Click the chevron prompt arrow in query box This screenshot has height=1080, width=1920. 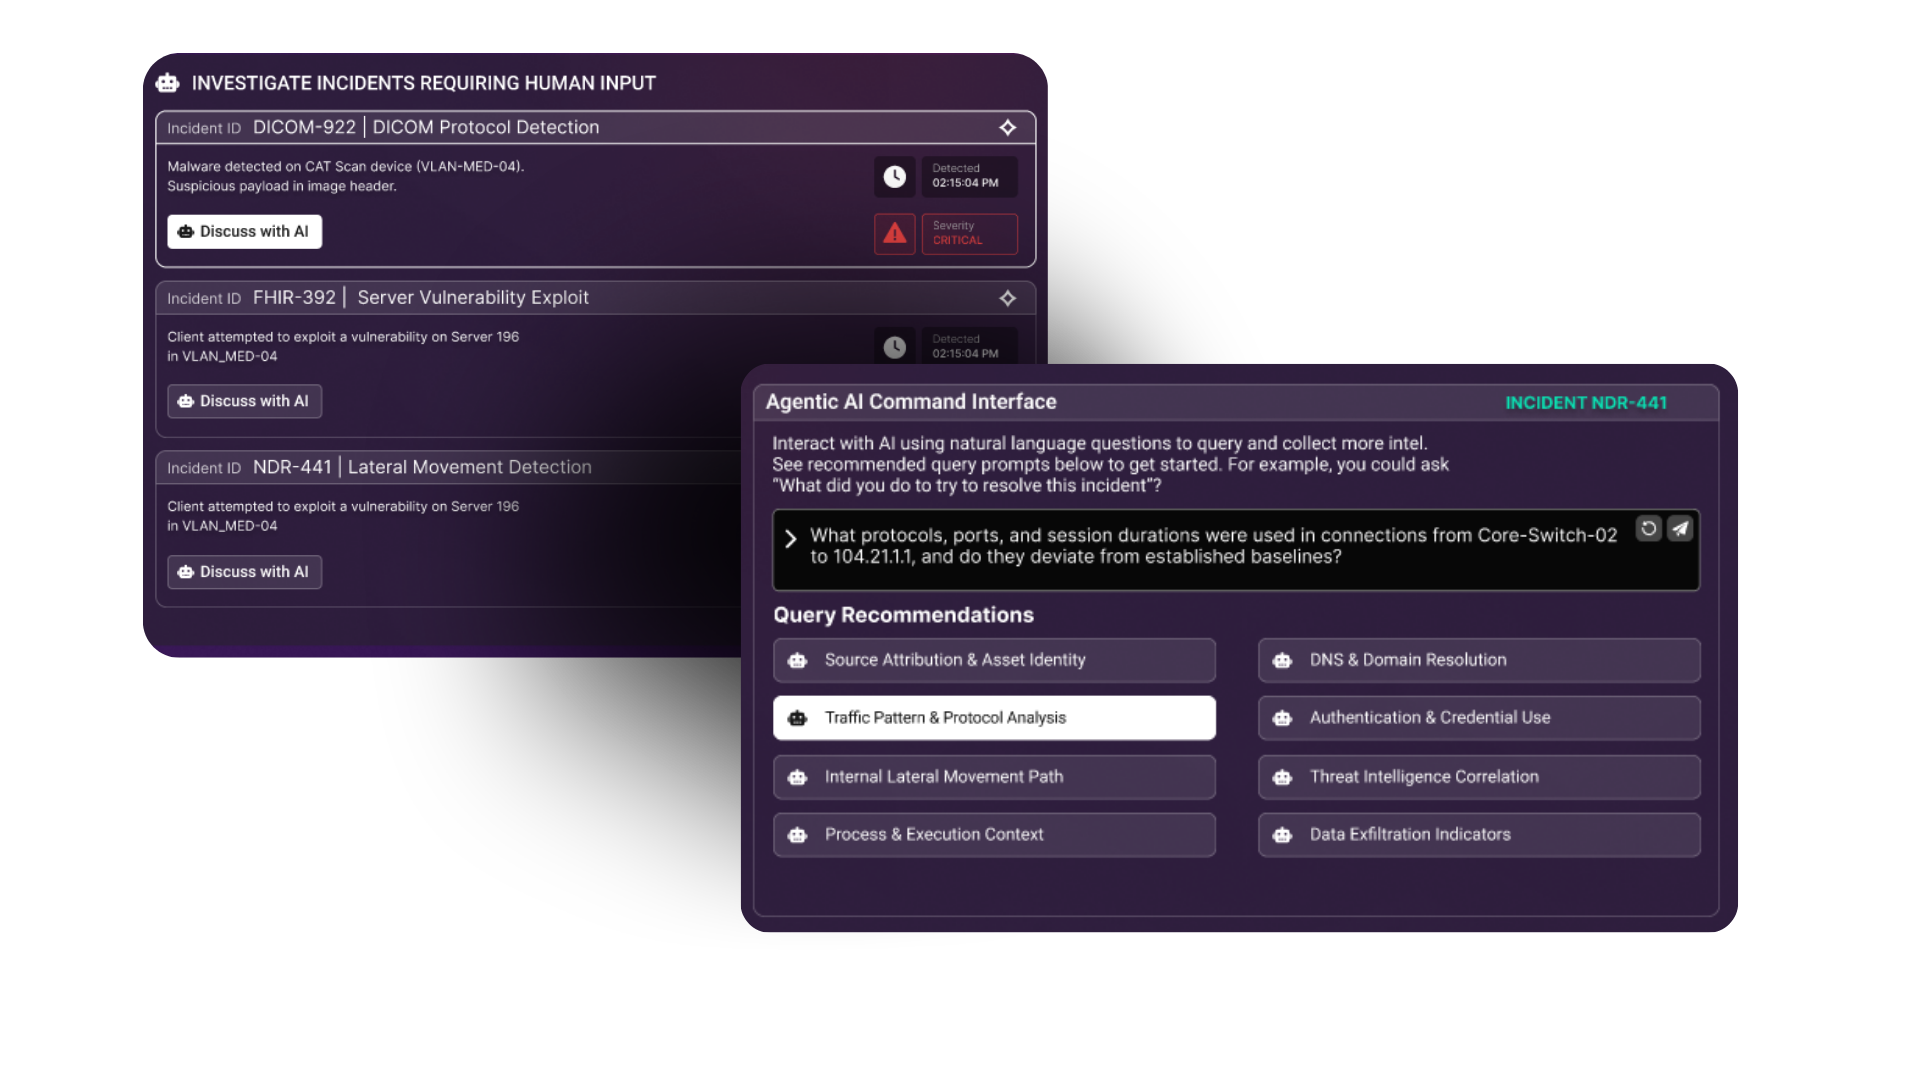[790, 539]
